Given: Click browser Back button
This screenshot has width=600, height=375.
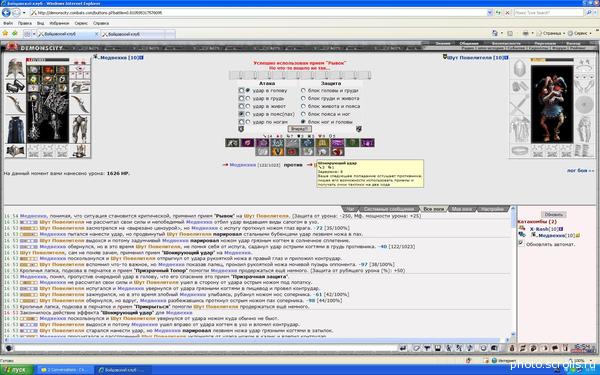Looking at the screenshot, I should coord(6,13).
